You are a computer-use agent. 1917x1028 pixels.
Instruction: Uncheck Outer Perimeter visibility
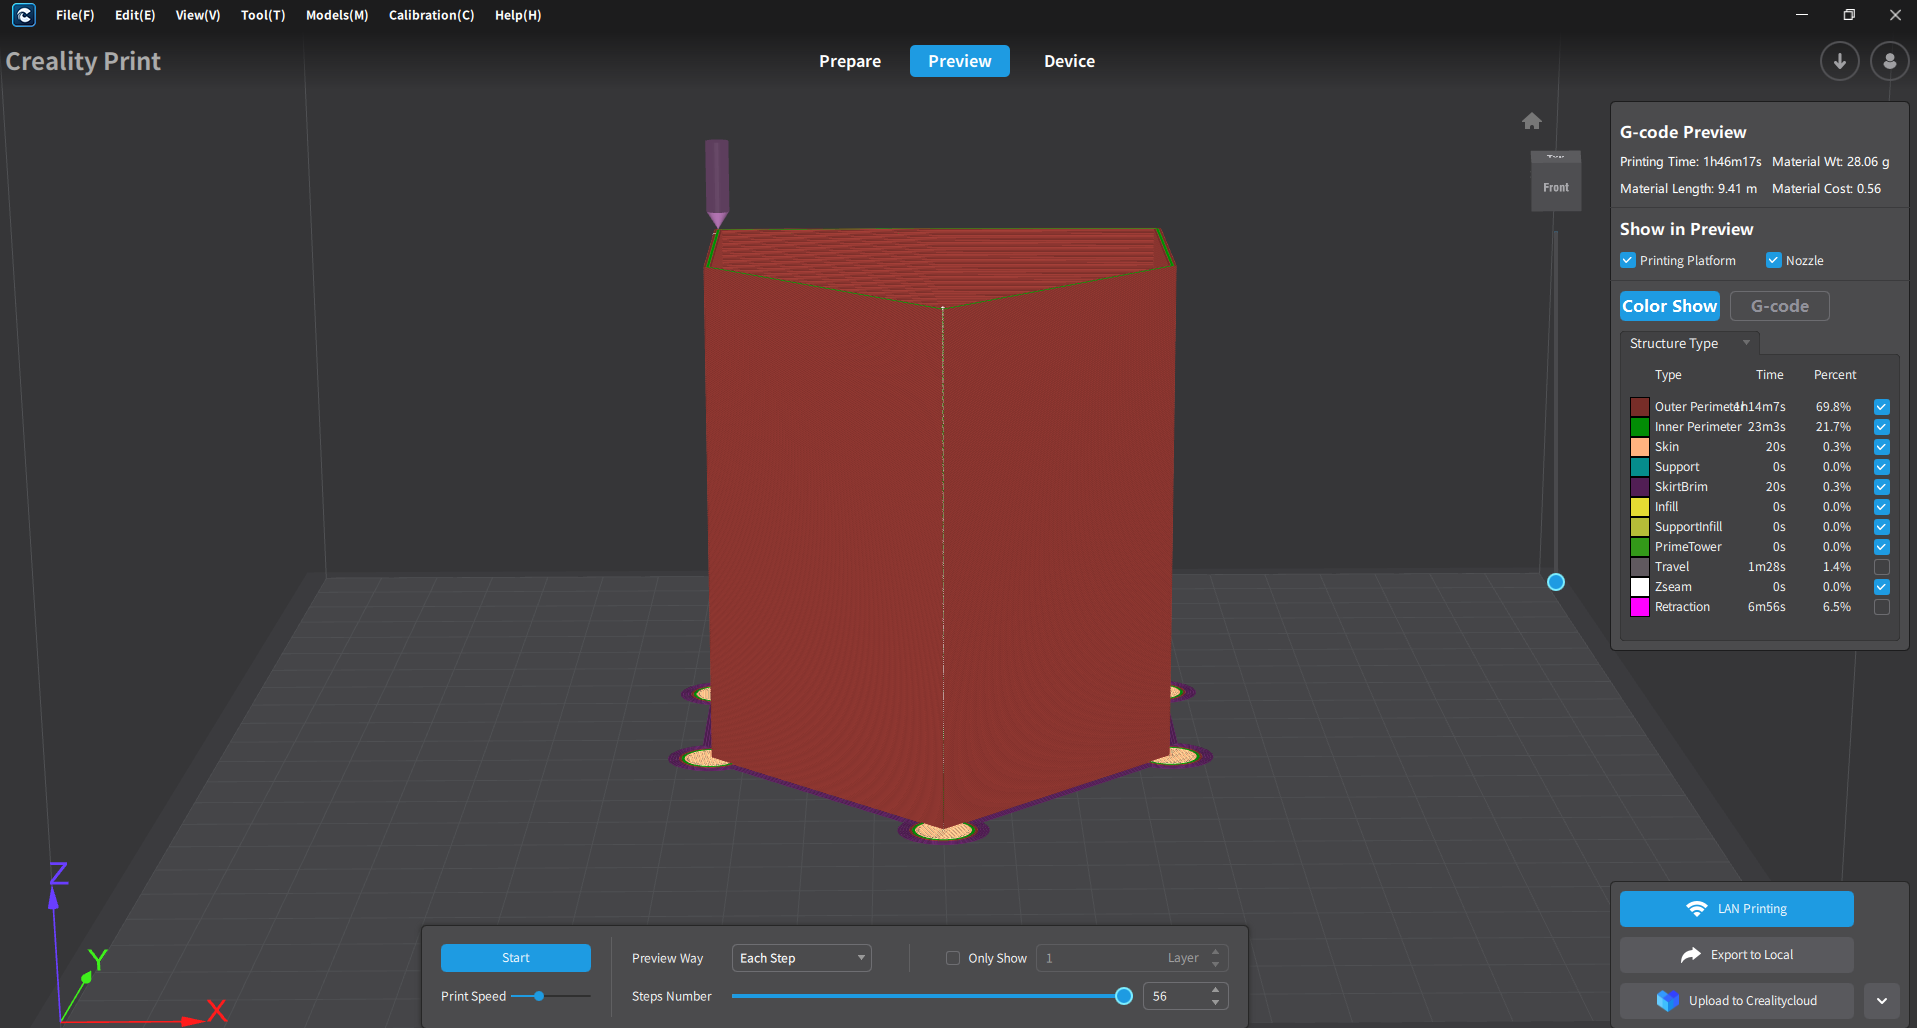[1881, 407]
